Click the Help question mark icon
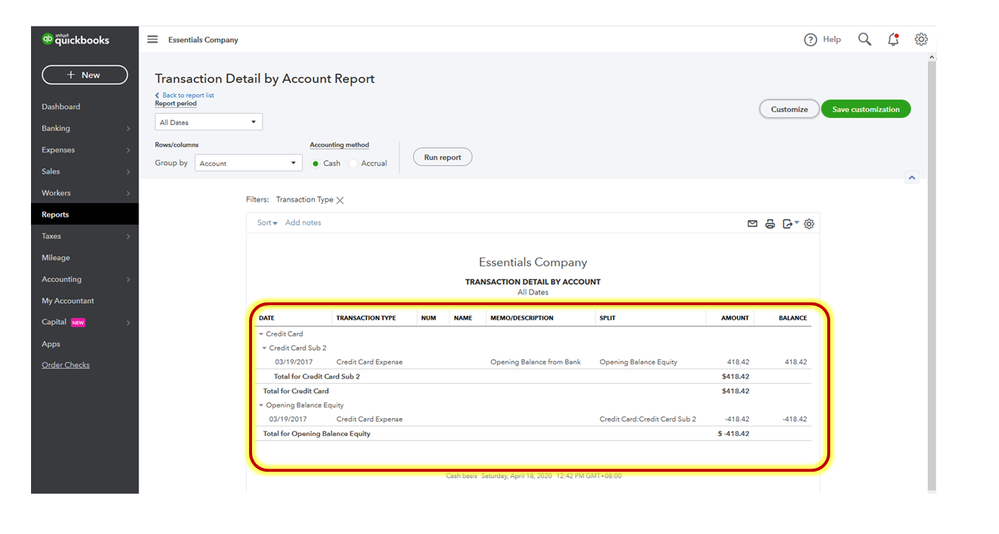The image size is (999, 534). pyautogui.click(x=810, y=40)
